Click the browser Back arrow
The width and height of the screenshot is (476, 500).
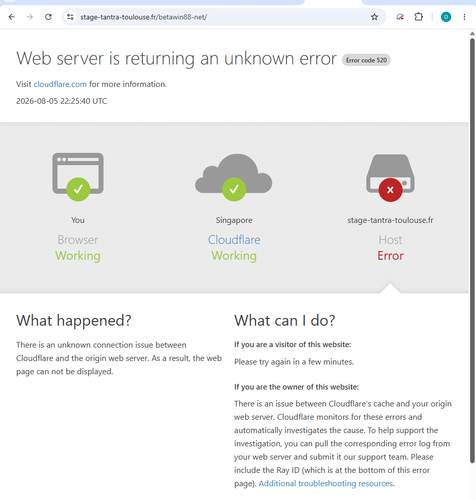pos(12,17)
